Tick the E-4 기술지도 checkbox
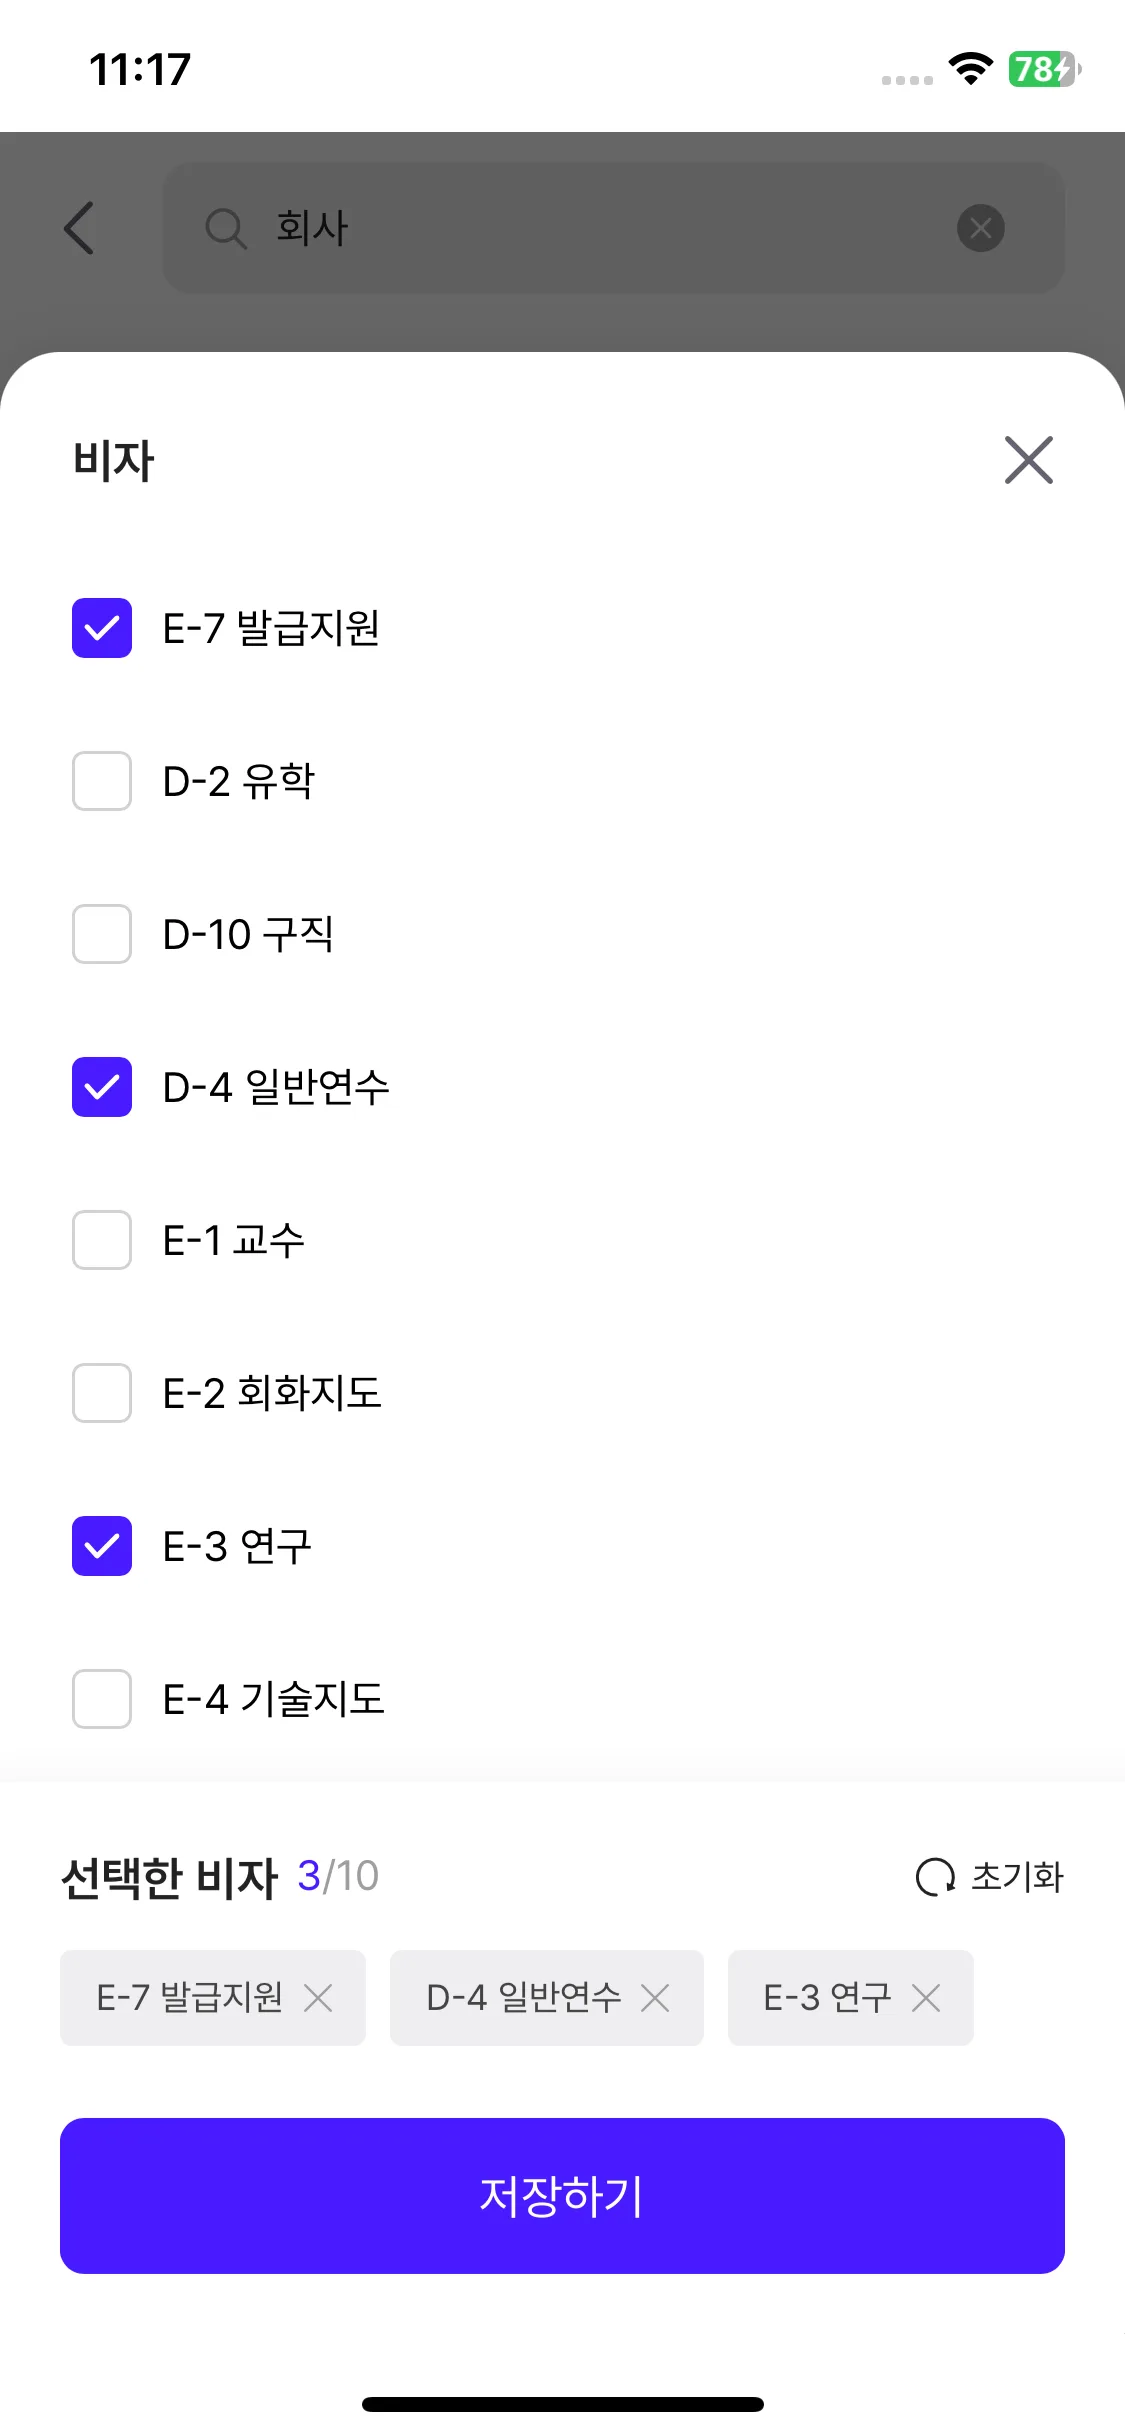 pos(102,1699)
